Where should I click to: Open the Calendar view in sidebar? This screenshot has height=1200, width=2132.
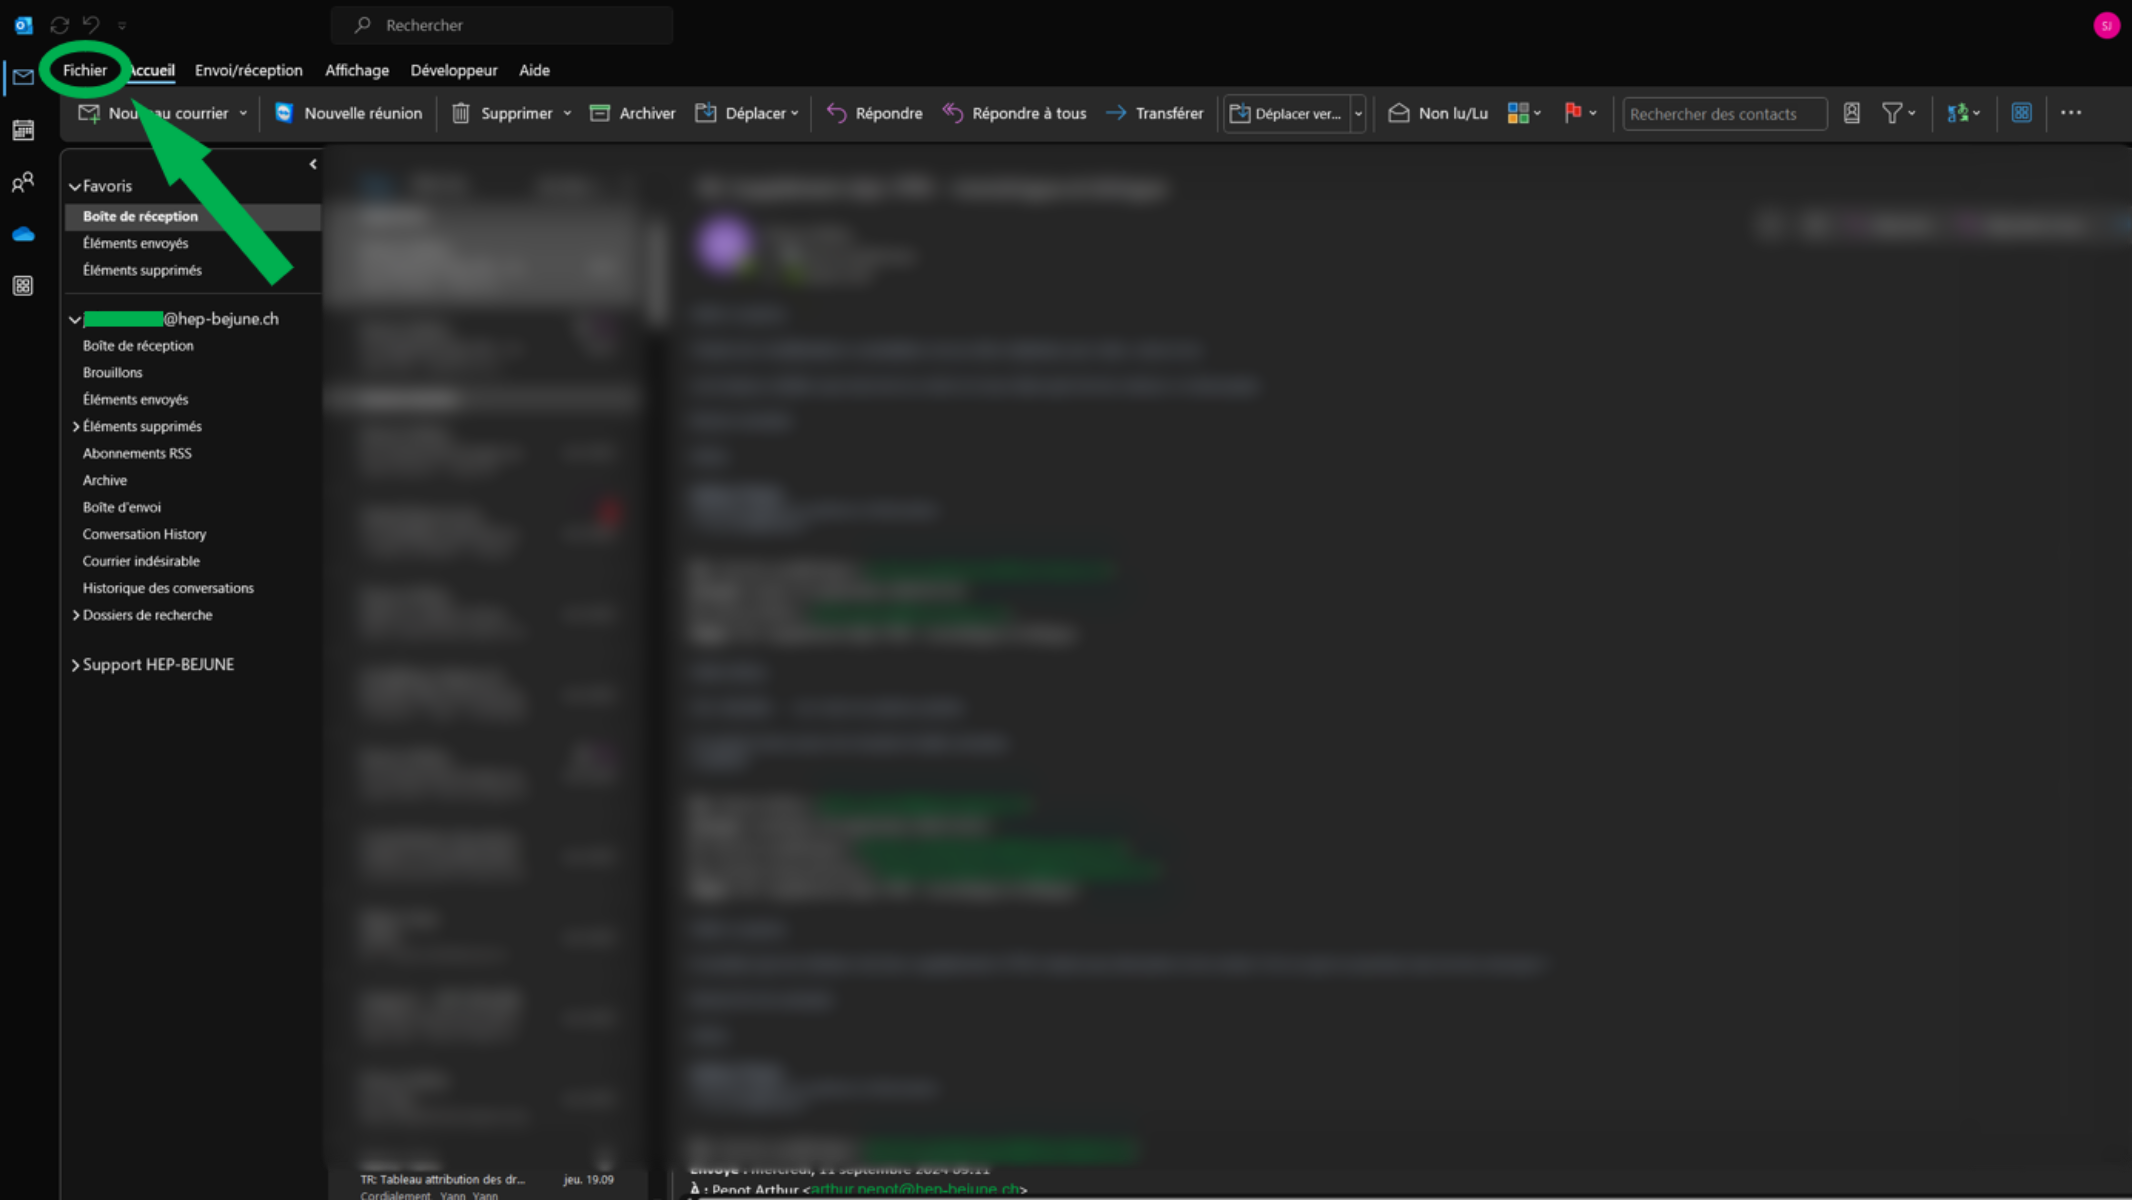tap(23, 130)
